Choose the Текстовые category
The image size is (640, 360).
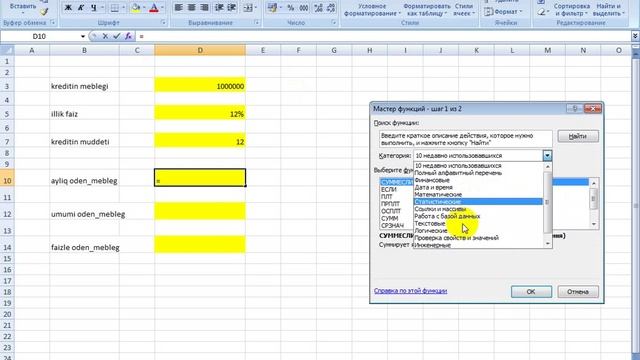click(x=478, y=223)
